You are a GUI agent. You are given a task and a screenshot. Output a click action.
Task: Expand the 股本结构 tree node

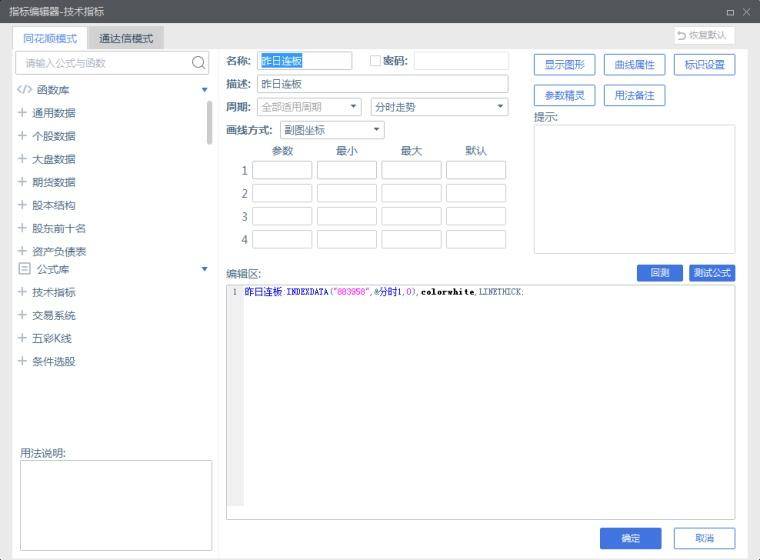click(22, 205)
